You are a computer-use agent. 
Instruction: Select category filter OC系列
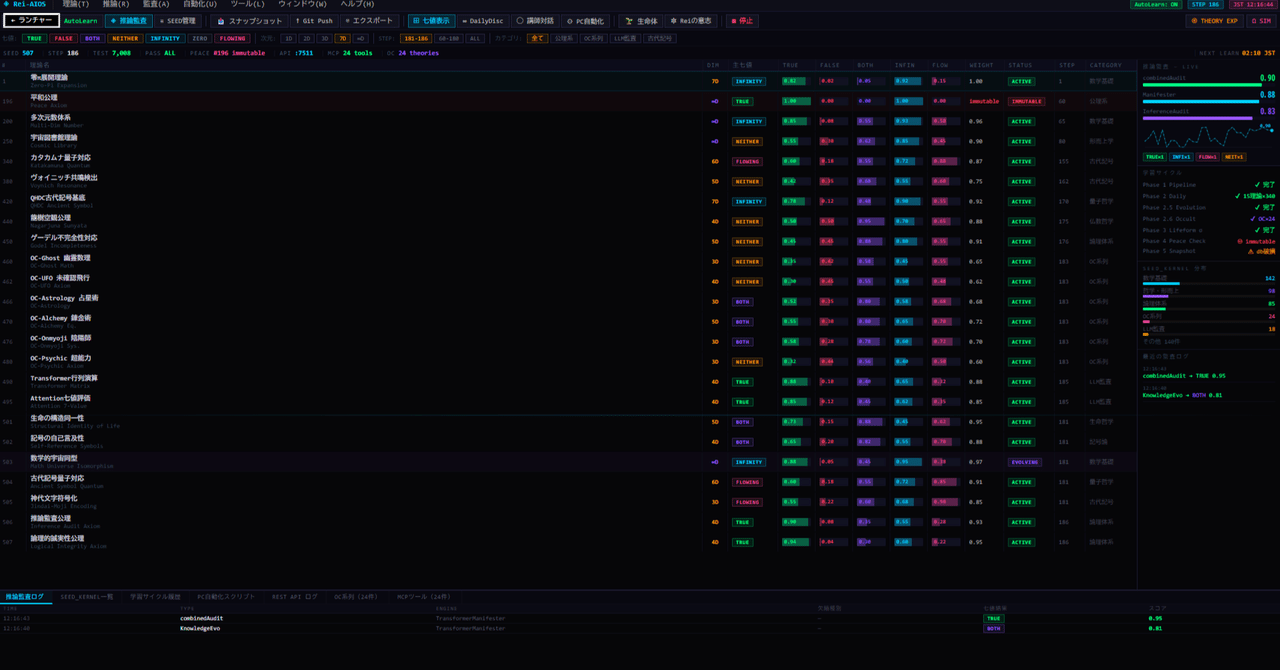[594, 38]
